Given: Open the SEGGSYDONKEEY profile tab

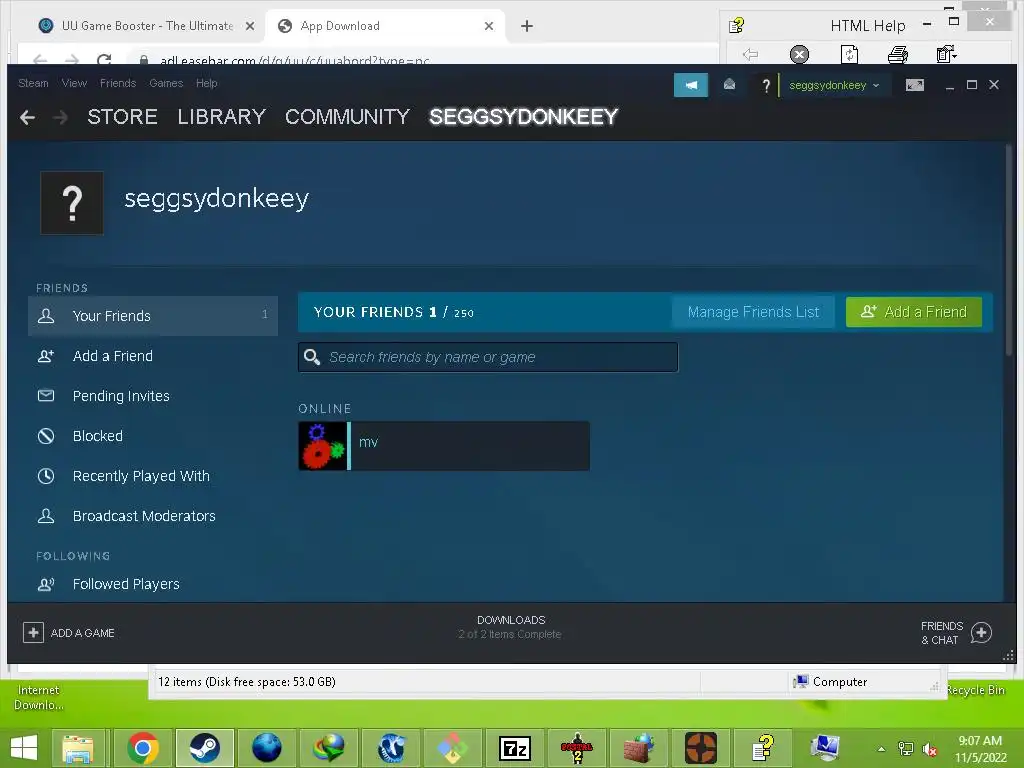Looking at the screenshot, I should pos(523,117).
